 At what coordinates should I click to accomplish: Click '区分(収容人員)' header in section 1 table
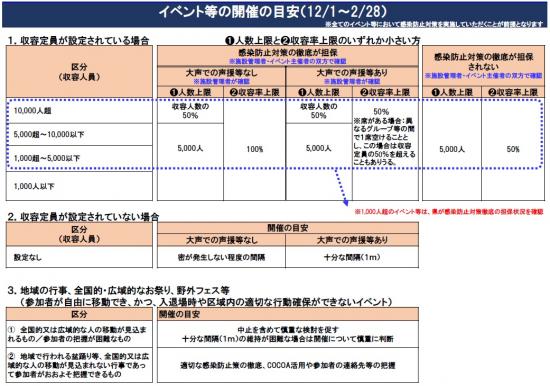(x=79, y=72)
